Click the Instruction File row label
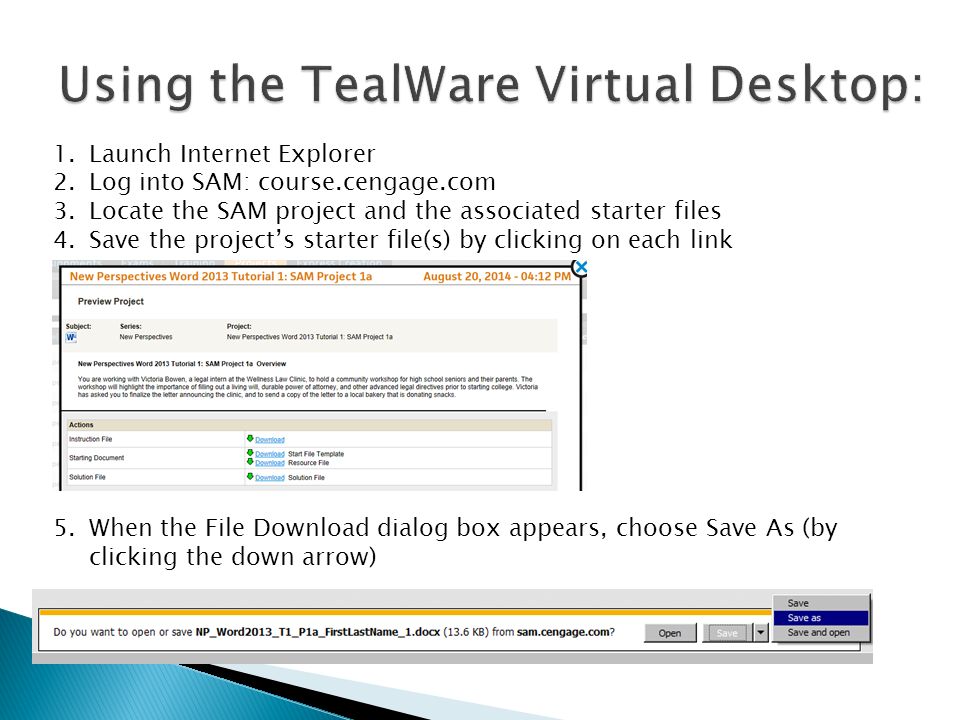 coord(91,440)
